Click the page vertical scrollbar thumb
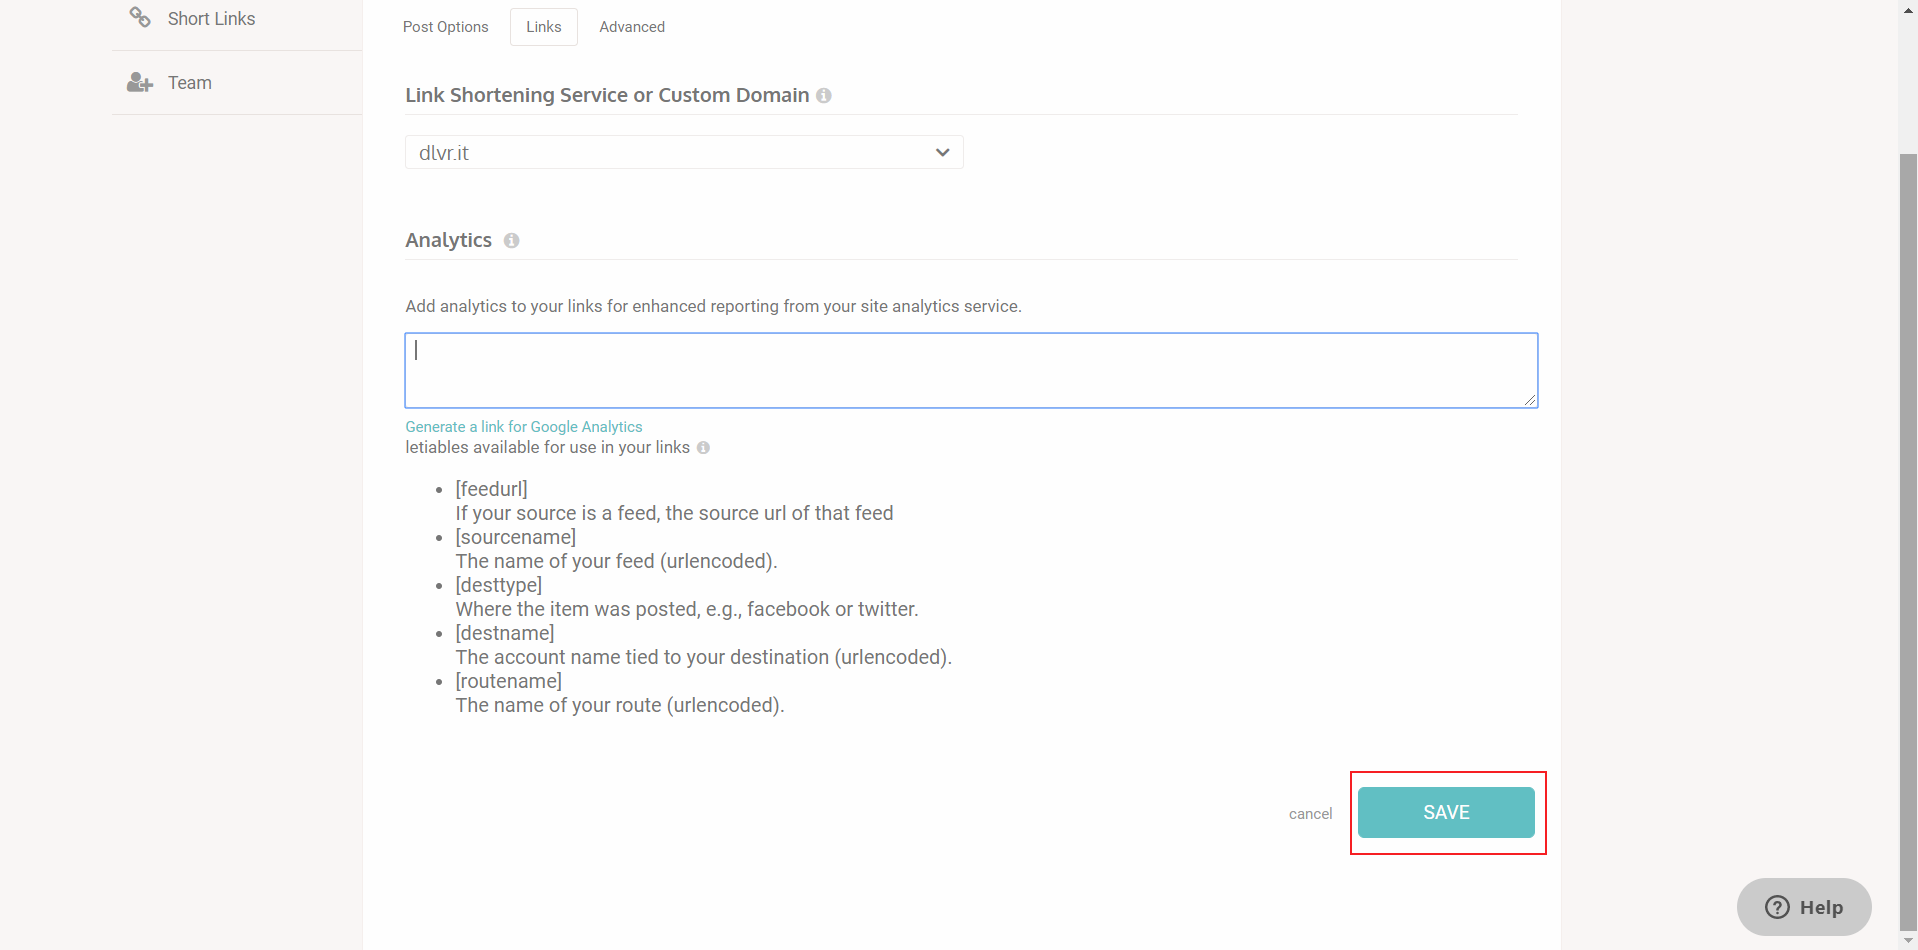 click(x=1908, y=540)
